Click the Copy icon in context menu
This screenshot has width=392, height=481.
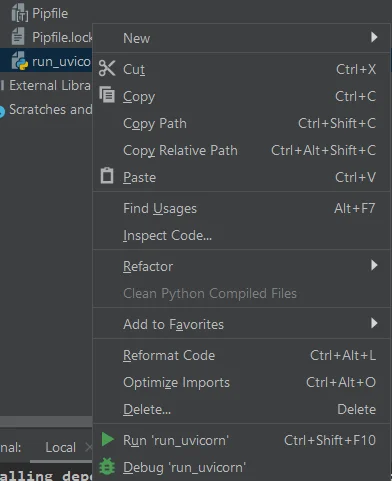[x=107, y=95]
